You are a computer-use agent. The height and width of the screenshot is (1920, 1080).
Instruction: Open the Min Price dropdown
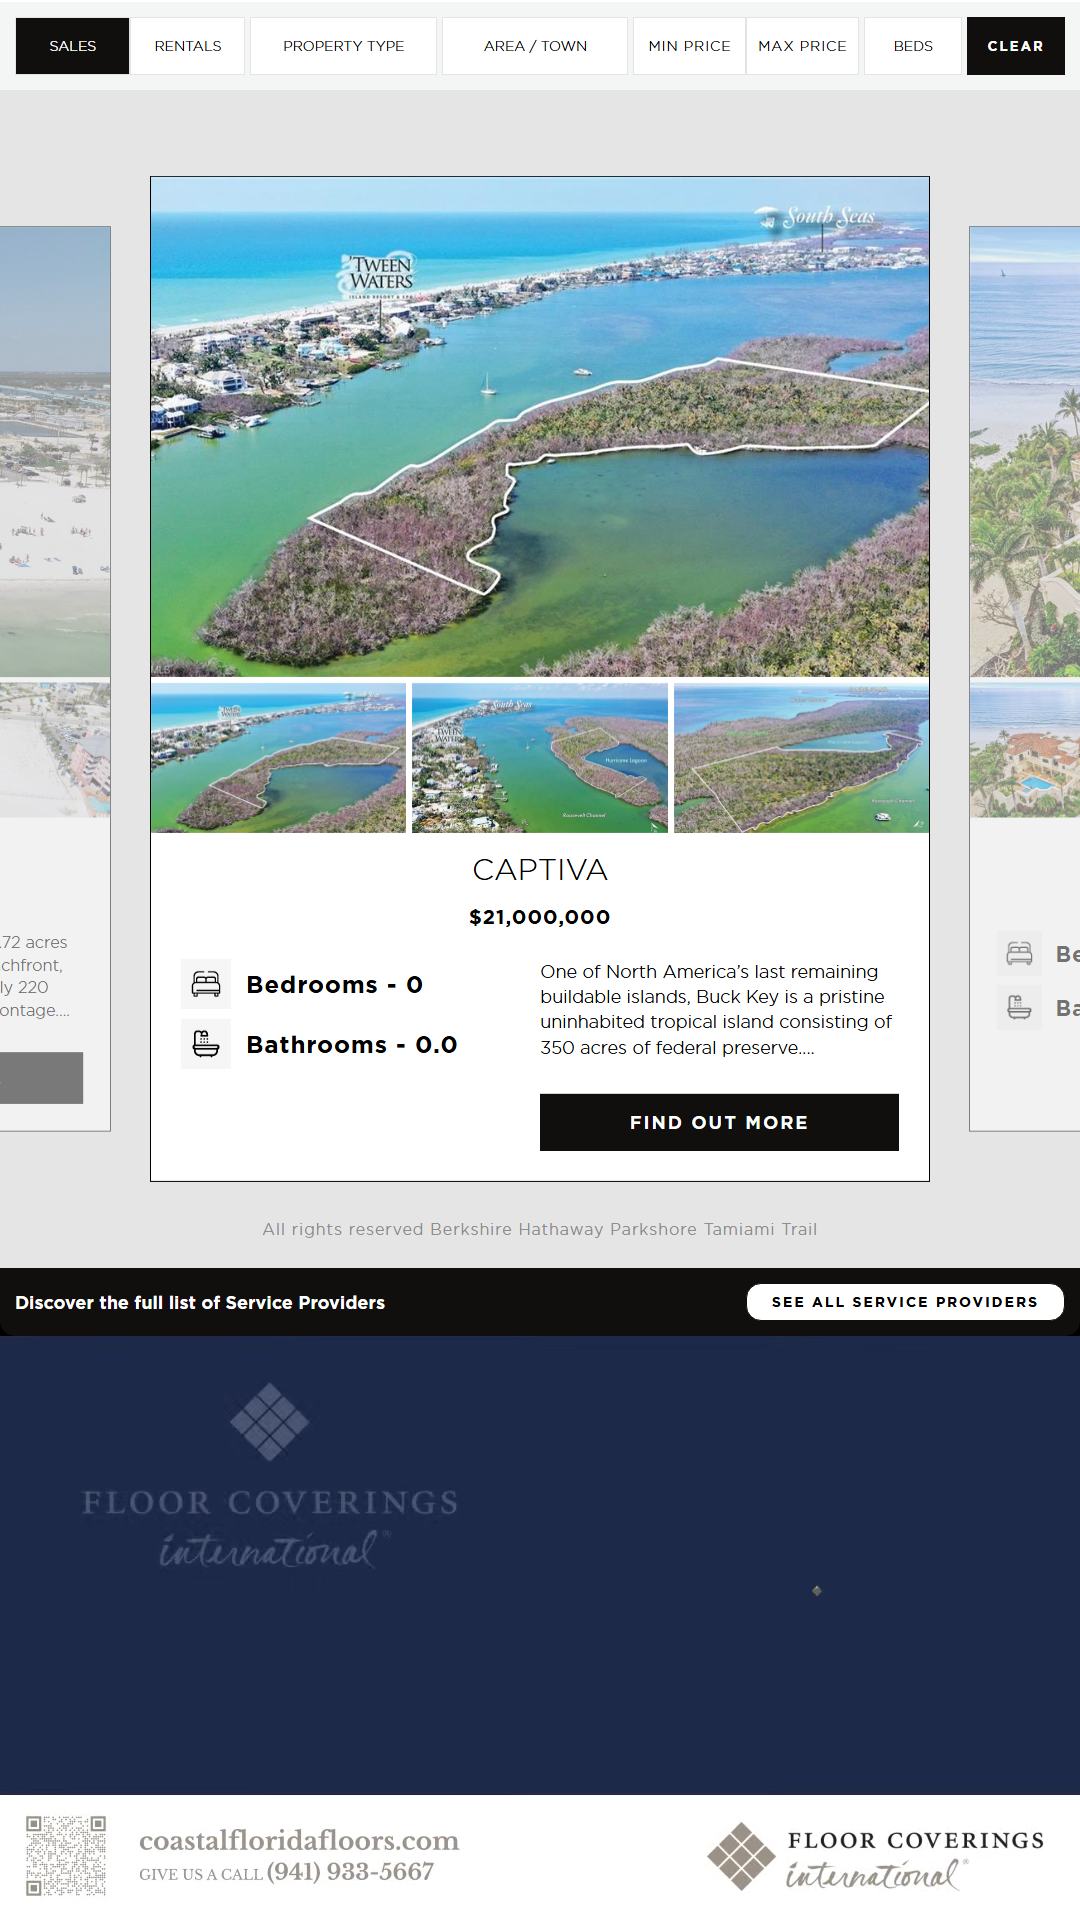pos(689,46)
